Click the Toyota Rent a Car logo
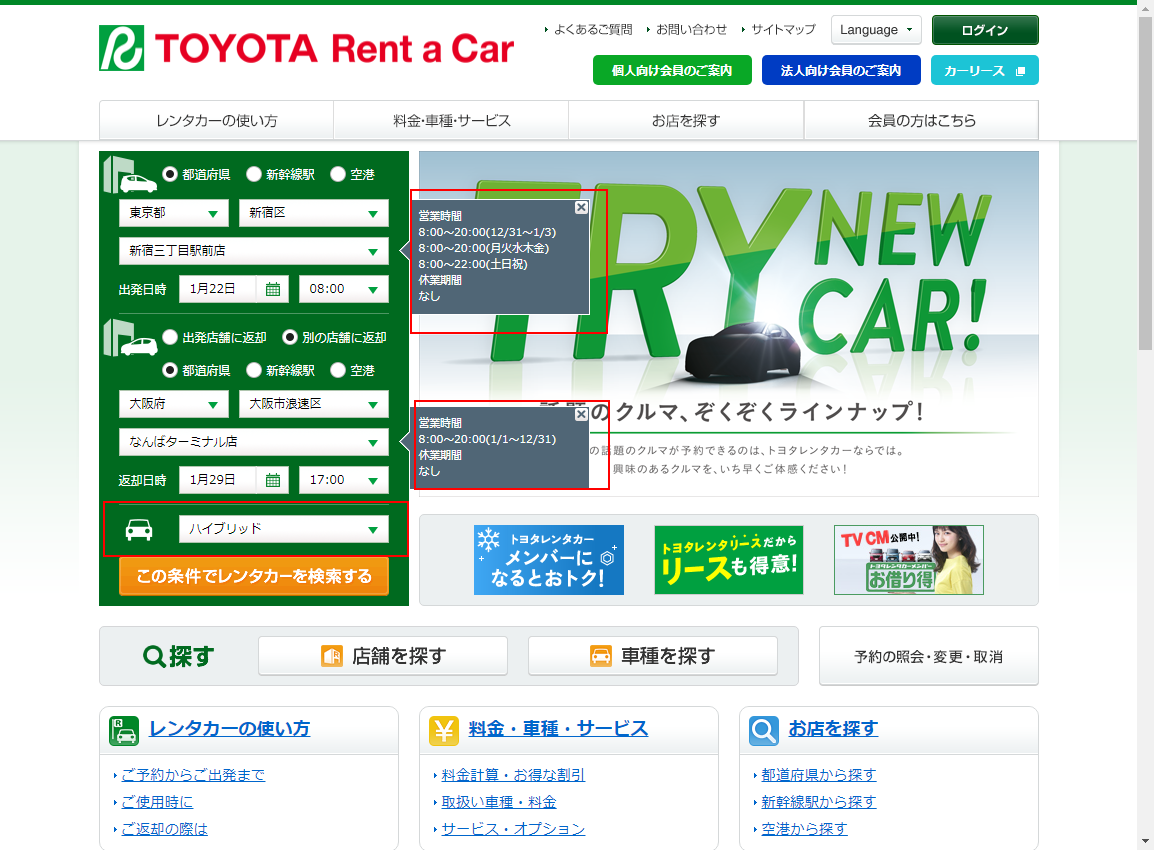1154x850 pixels. (x=306, y=49)
